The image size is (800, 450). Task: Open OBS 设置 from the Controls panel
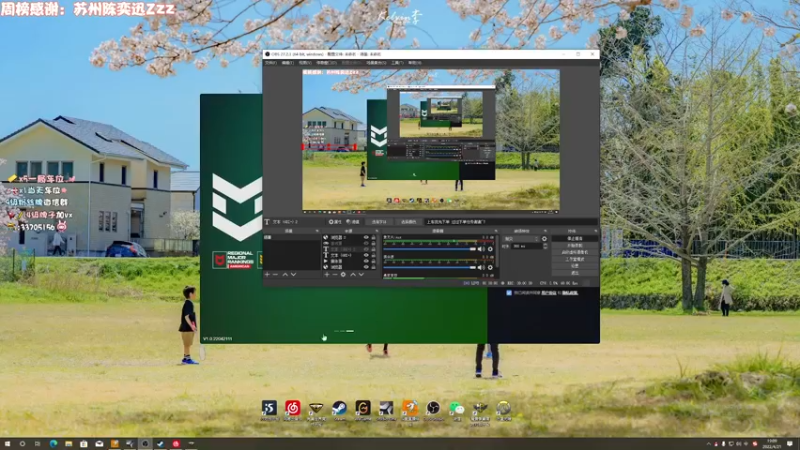tap(575, 266)
